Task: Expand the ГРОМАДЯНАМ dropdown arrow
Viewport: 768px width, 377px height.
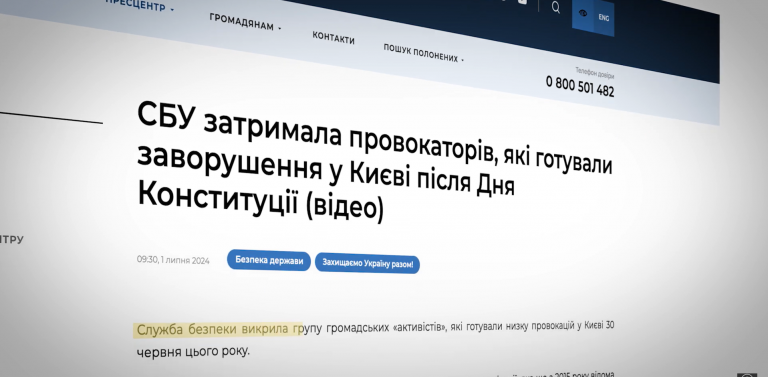Action: click(280, 28)
